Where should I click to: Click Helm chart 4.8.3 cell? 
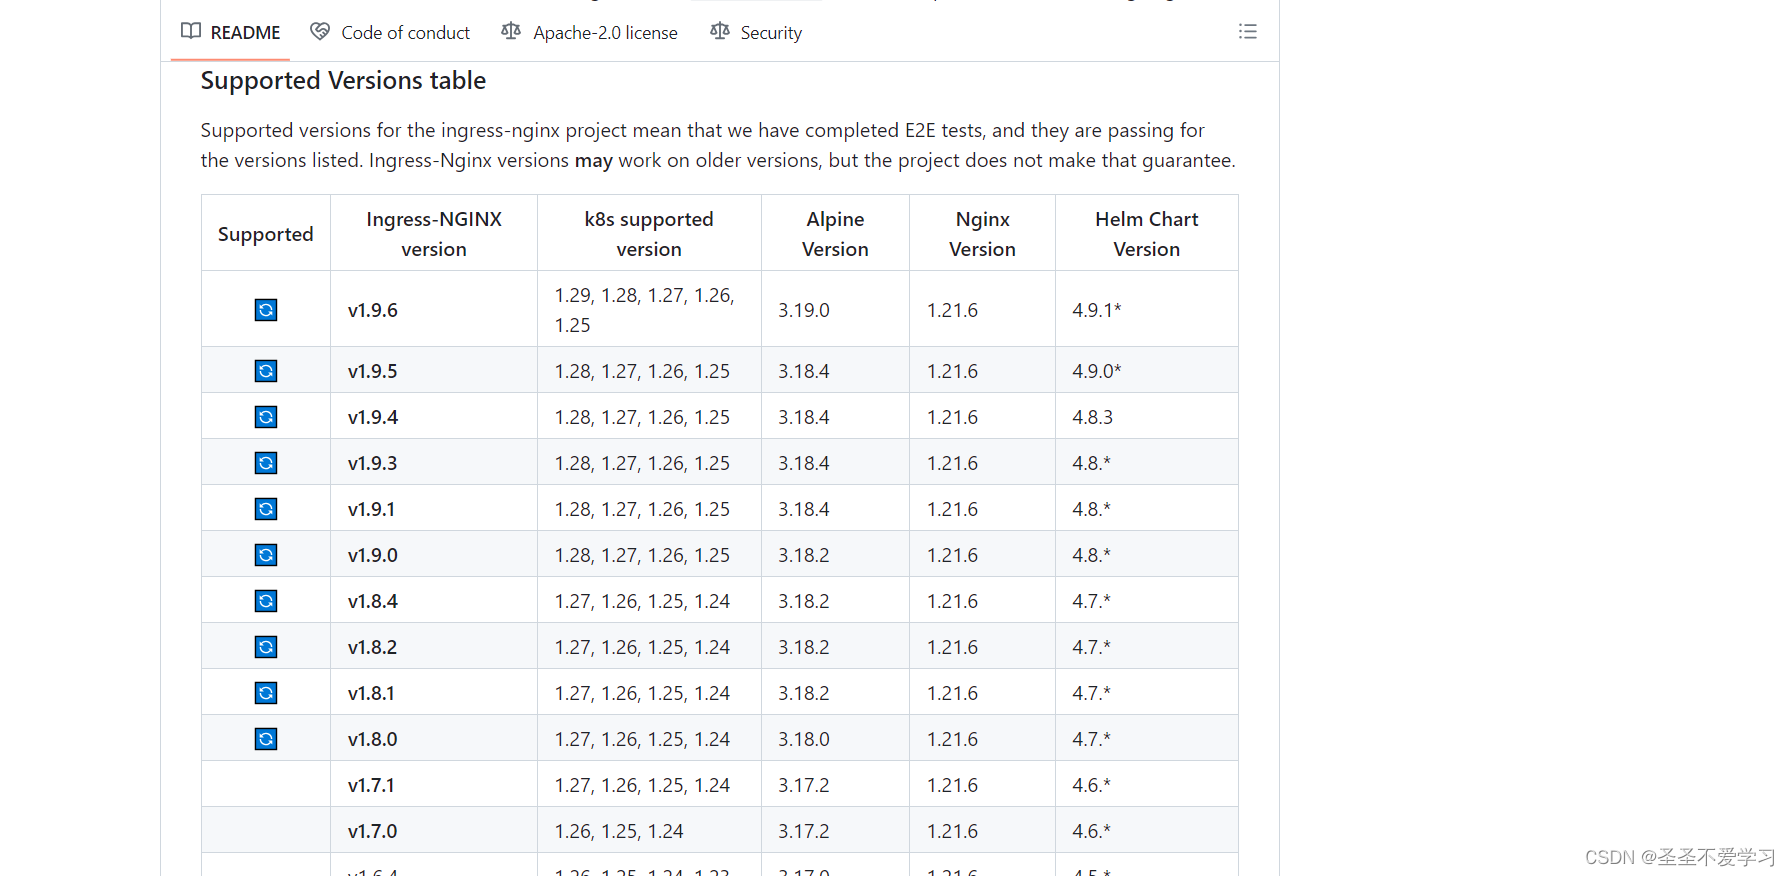1146,417
